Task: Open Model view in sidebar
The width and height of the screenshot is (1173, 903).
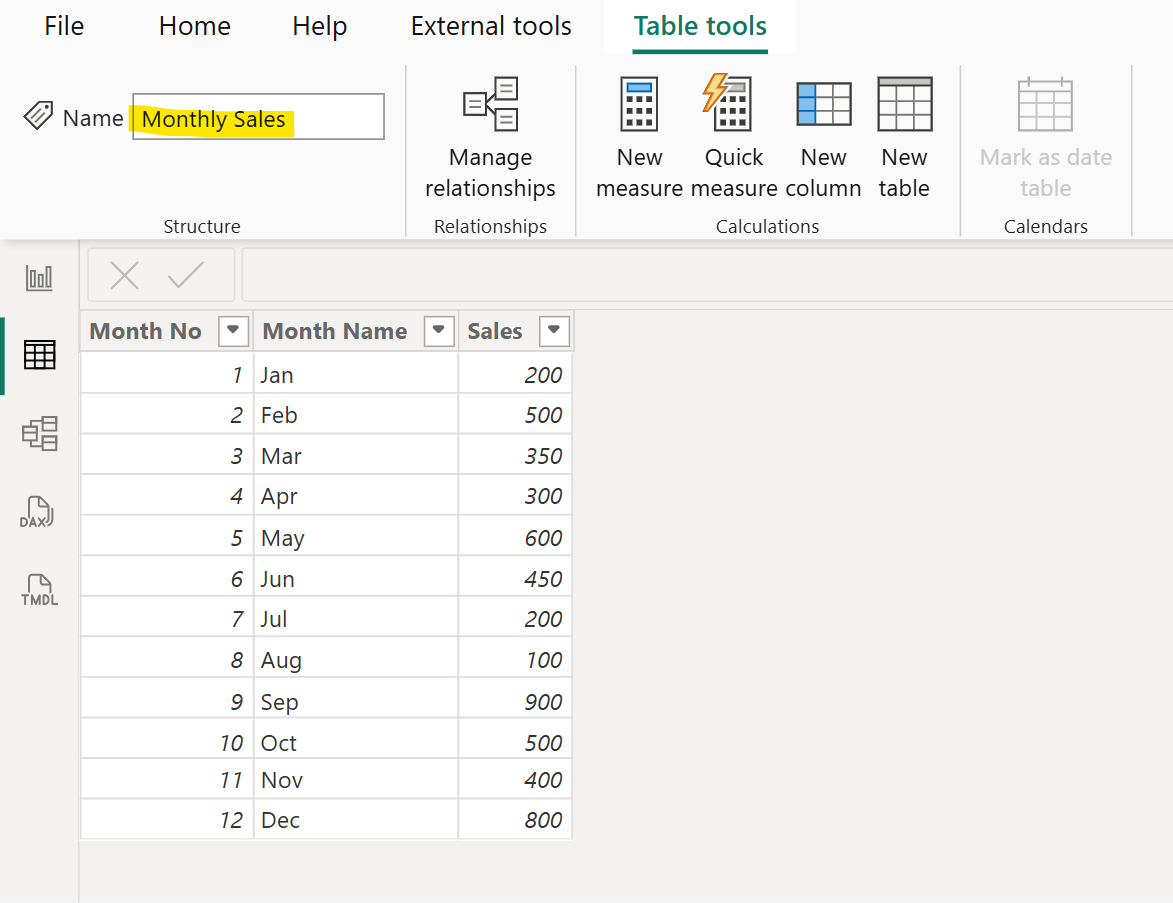Action: click(x=39, y=433)
